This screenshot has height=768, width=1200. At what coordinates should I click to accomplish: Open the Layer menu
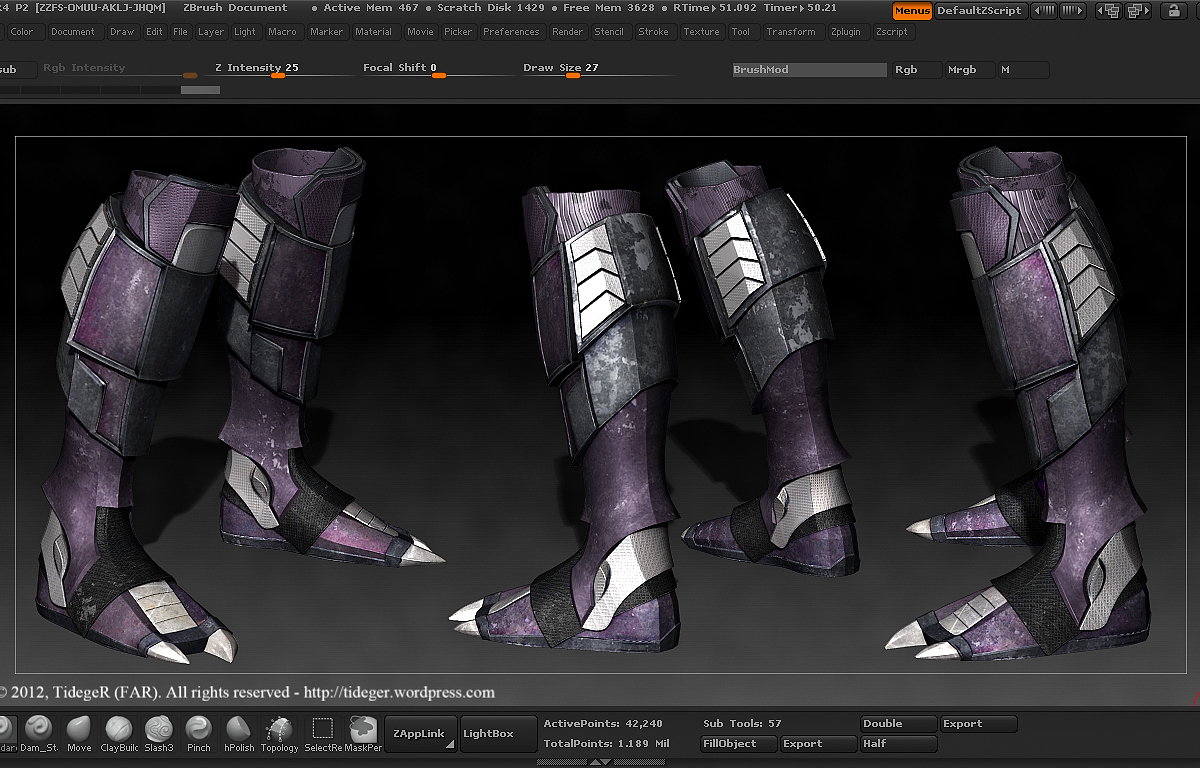point(211,32)
